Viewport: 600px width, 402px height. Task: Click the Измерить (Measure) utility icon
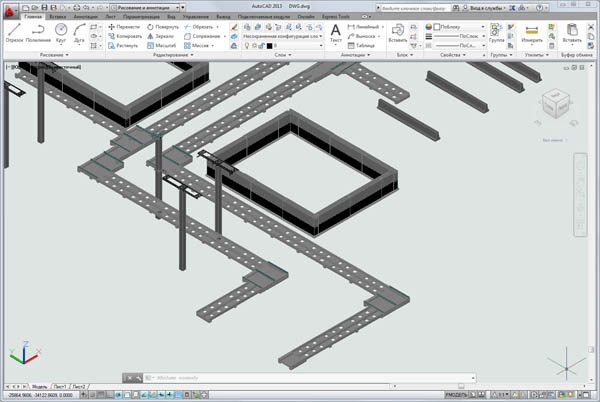pyautogui.click(x=533, y=32)
